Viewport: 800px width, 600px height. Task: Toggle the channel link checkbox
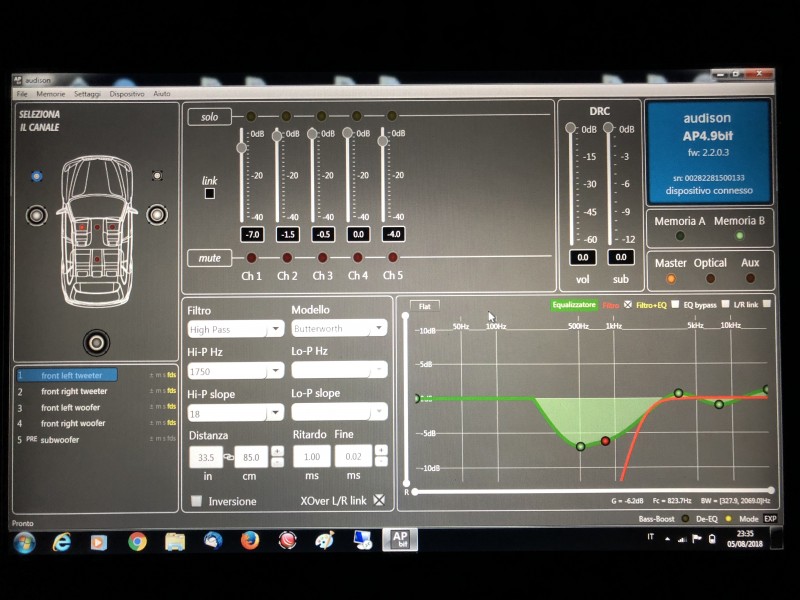pos(210,193)
